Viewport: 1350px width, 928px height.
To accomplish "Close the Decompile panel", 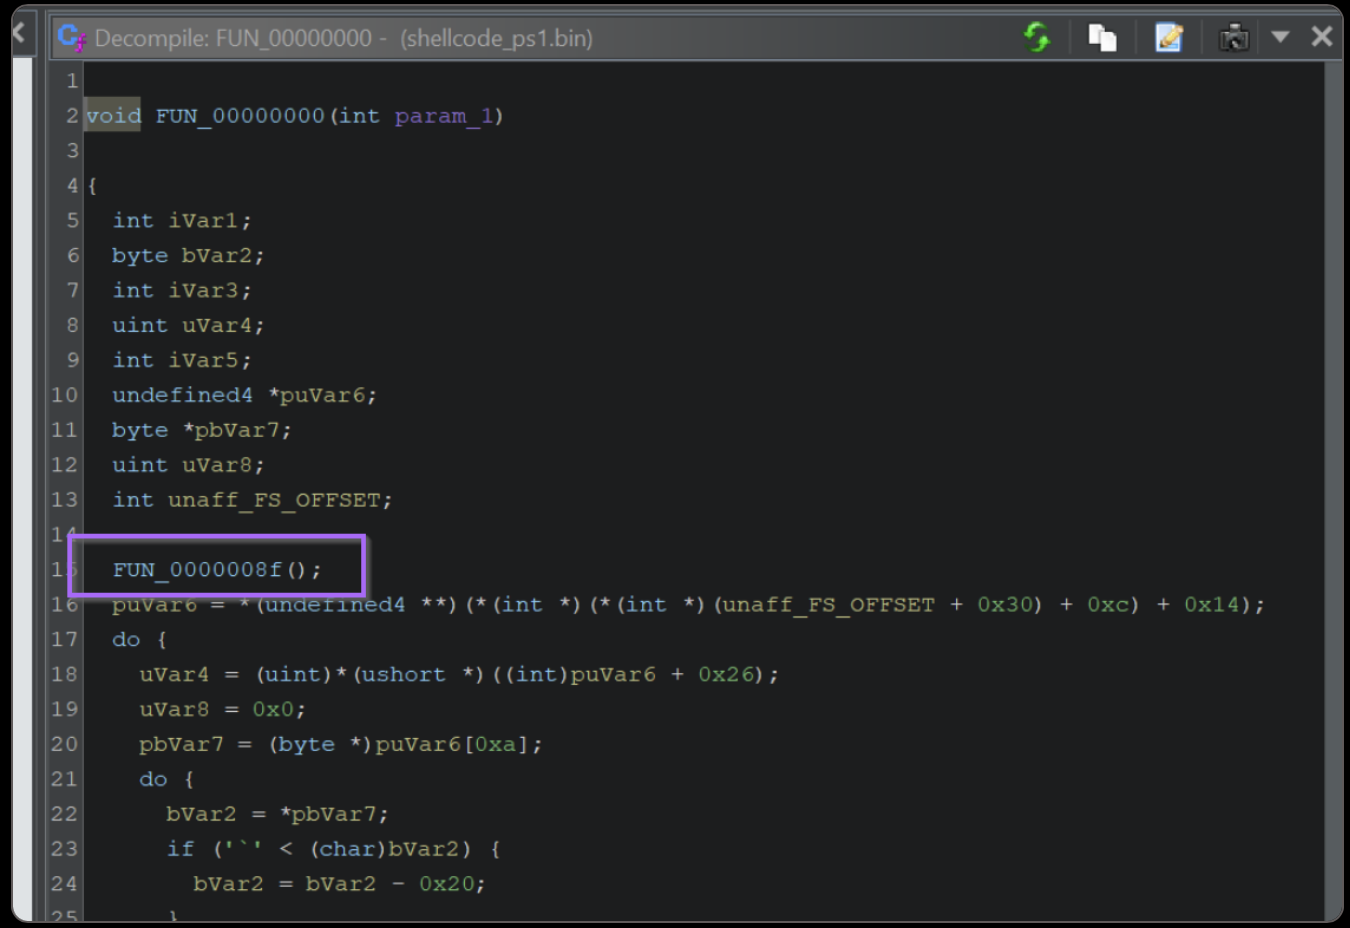I will pos(1321,37).
